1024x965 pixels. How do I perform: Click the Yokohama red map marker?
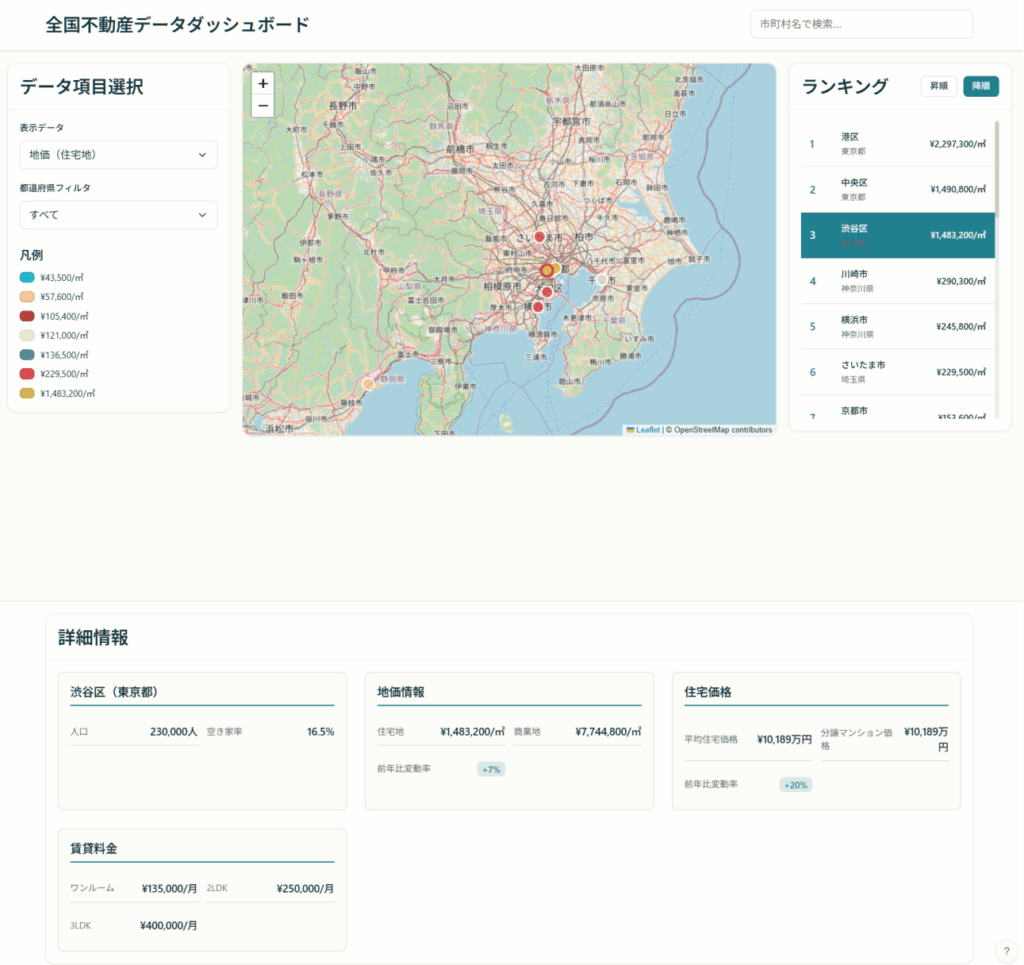tap(538, 306)
